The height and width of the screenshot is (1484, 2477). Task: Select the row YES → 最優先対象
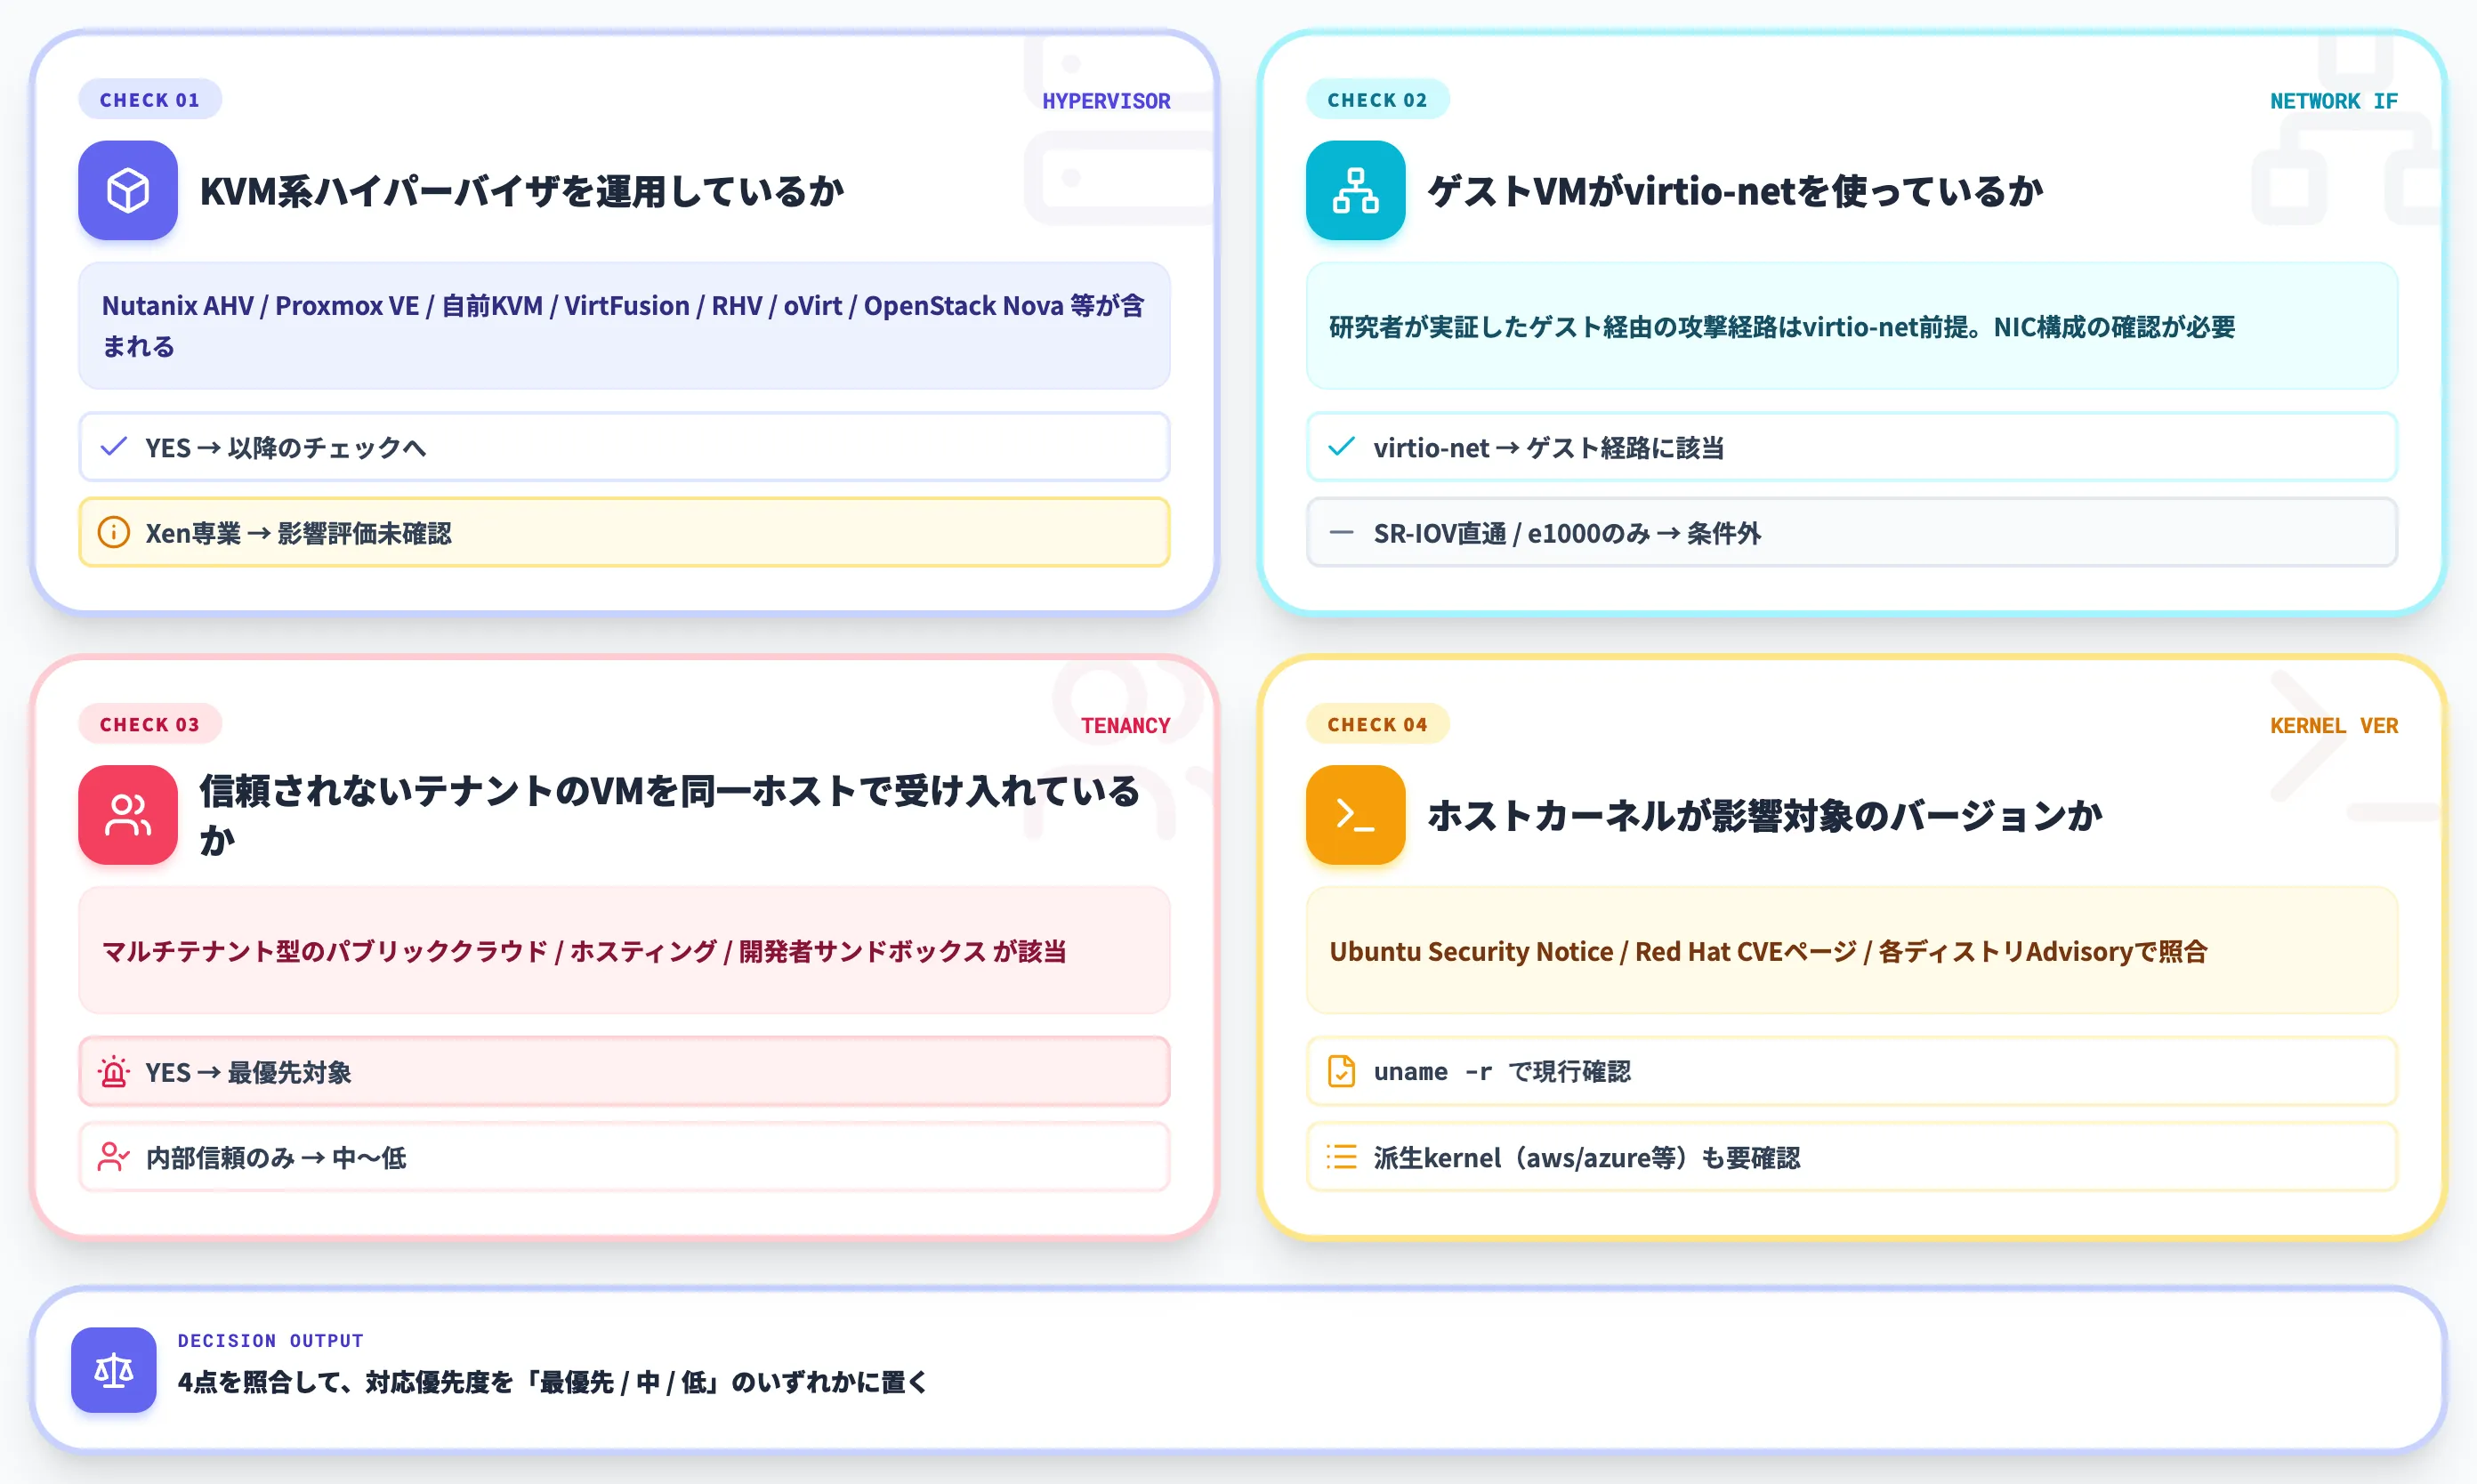point(624,1072)
